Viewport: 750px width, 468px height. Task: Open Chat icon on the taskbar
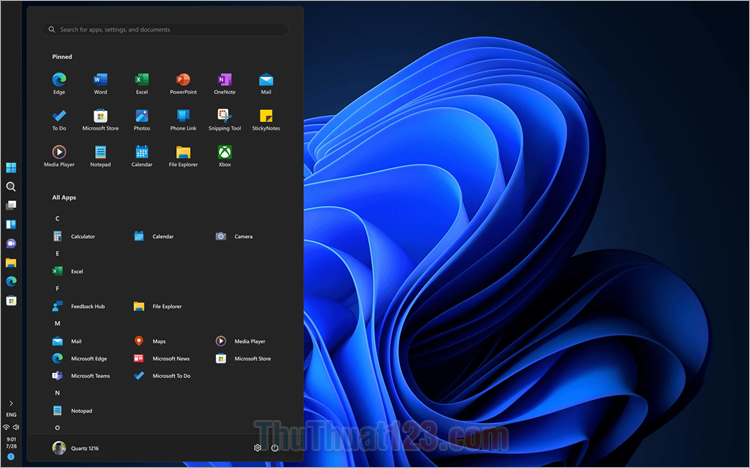click(11, 244)
